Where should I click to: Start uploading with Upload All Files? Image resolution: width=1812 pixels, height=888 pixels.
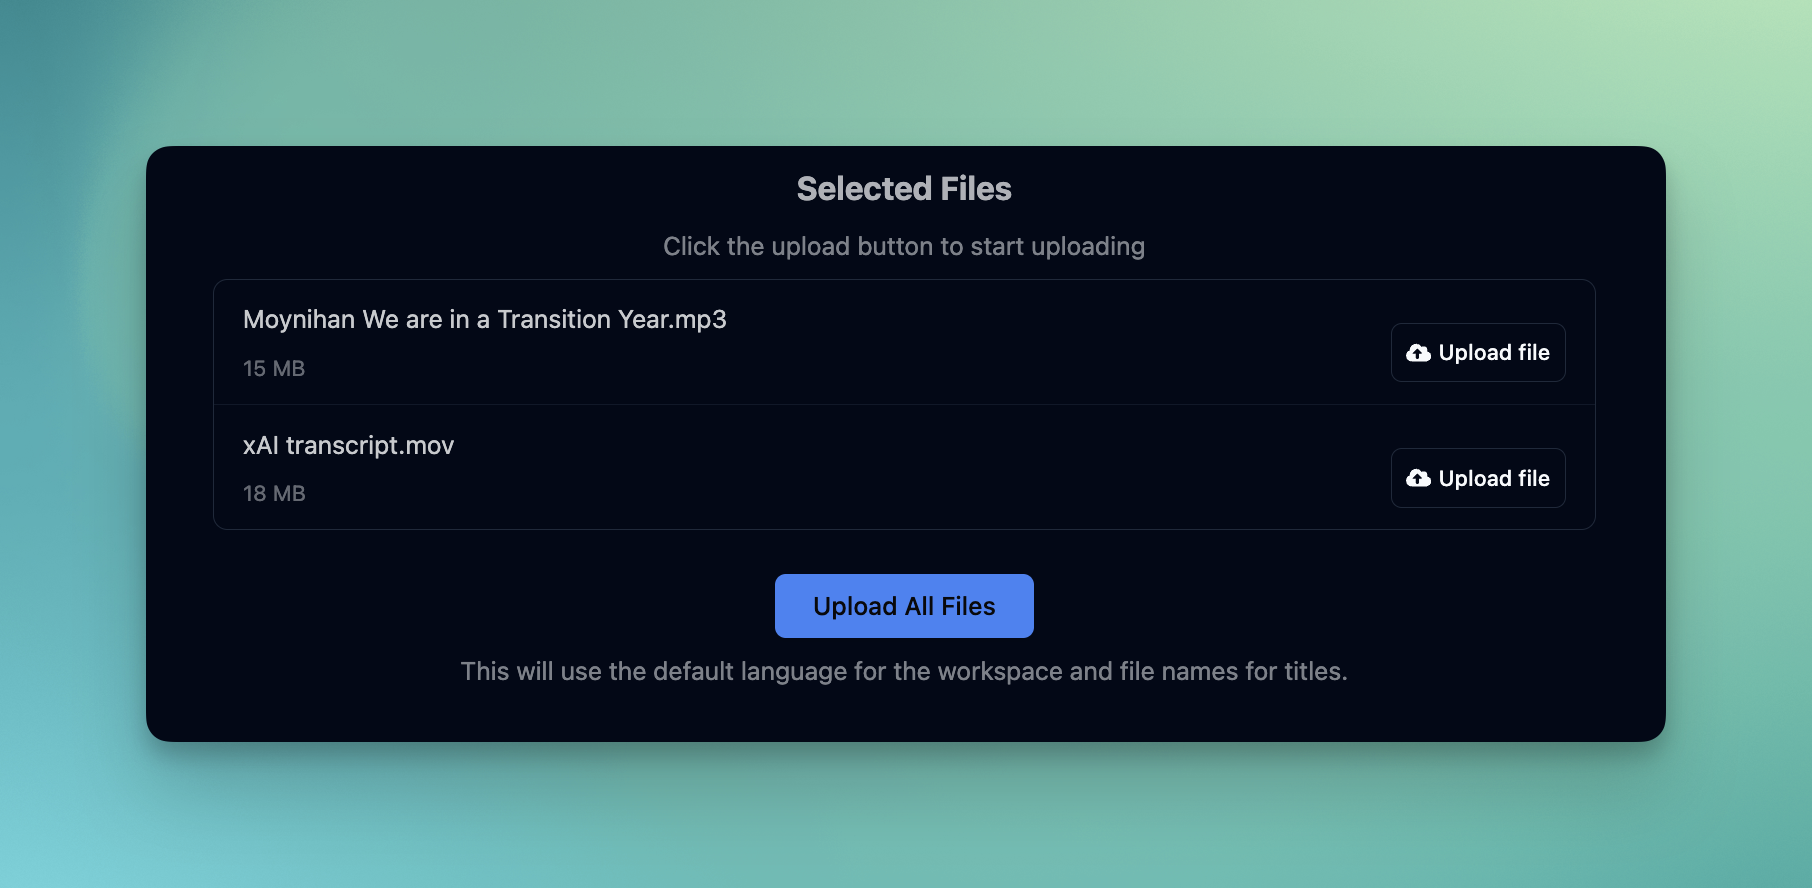tap(904, 606)
